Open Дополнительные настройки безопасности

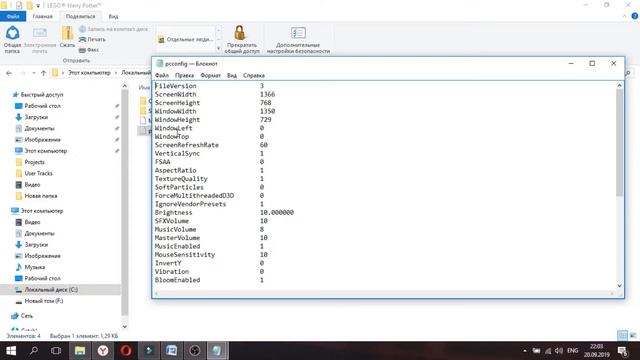(298, 40)
